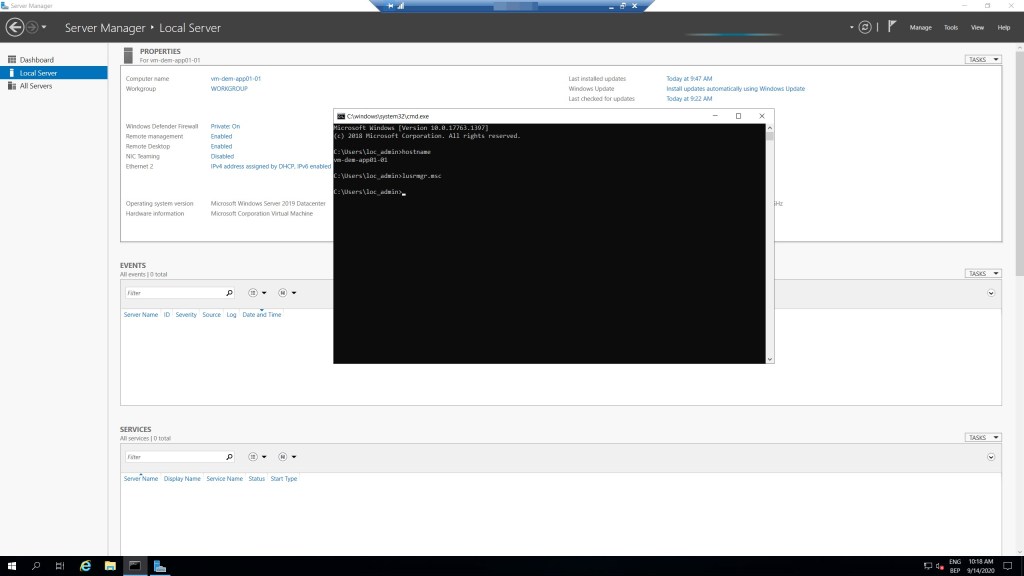1024x576 pixels.
Task: Click the Windows Start button
Action: [11, 566]
